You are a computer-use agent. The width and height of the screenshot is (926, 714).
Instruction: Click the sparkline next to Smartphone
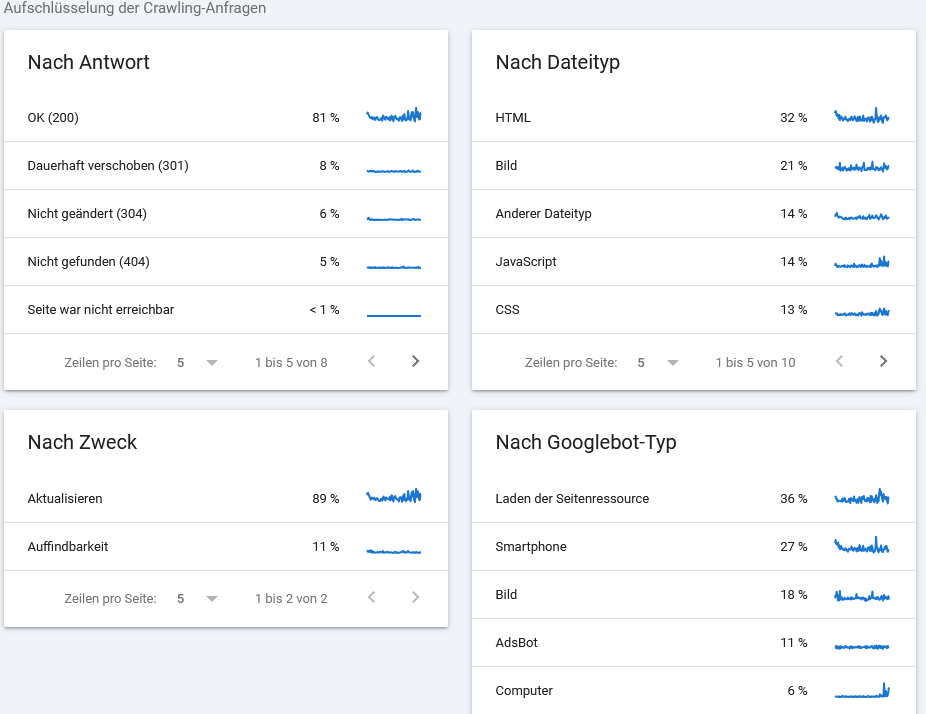(x=861, y=547)
